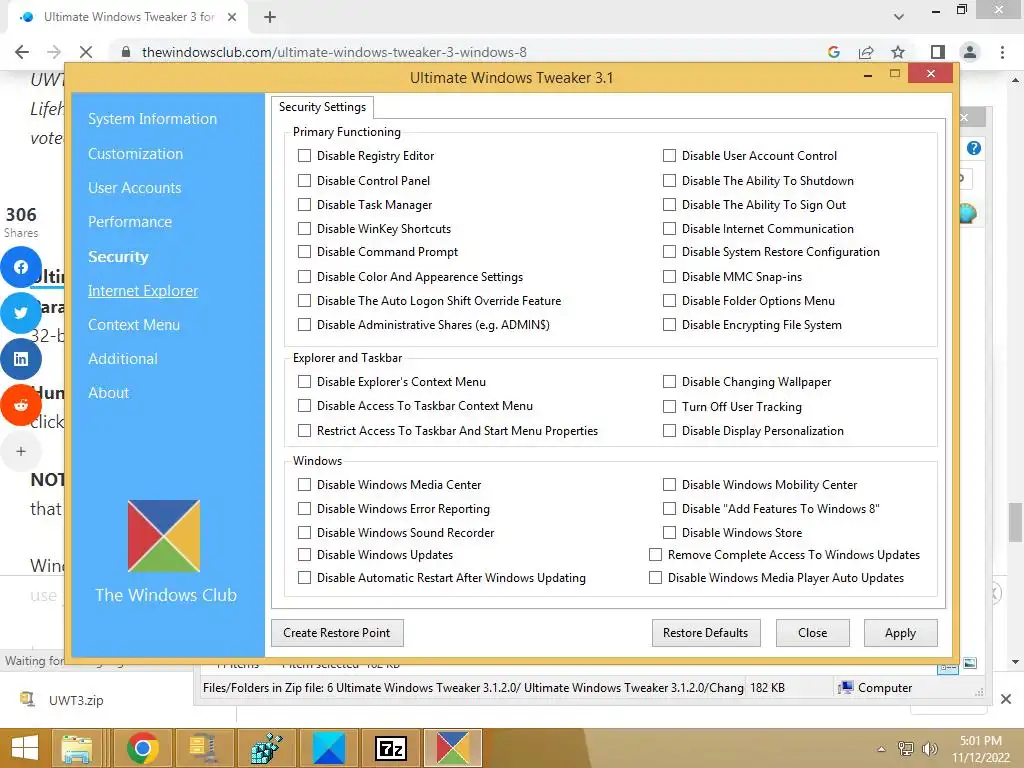Expand Chrome tab search chevron
The image size is (1024, 768).
(x=899, y=17)
